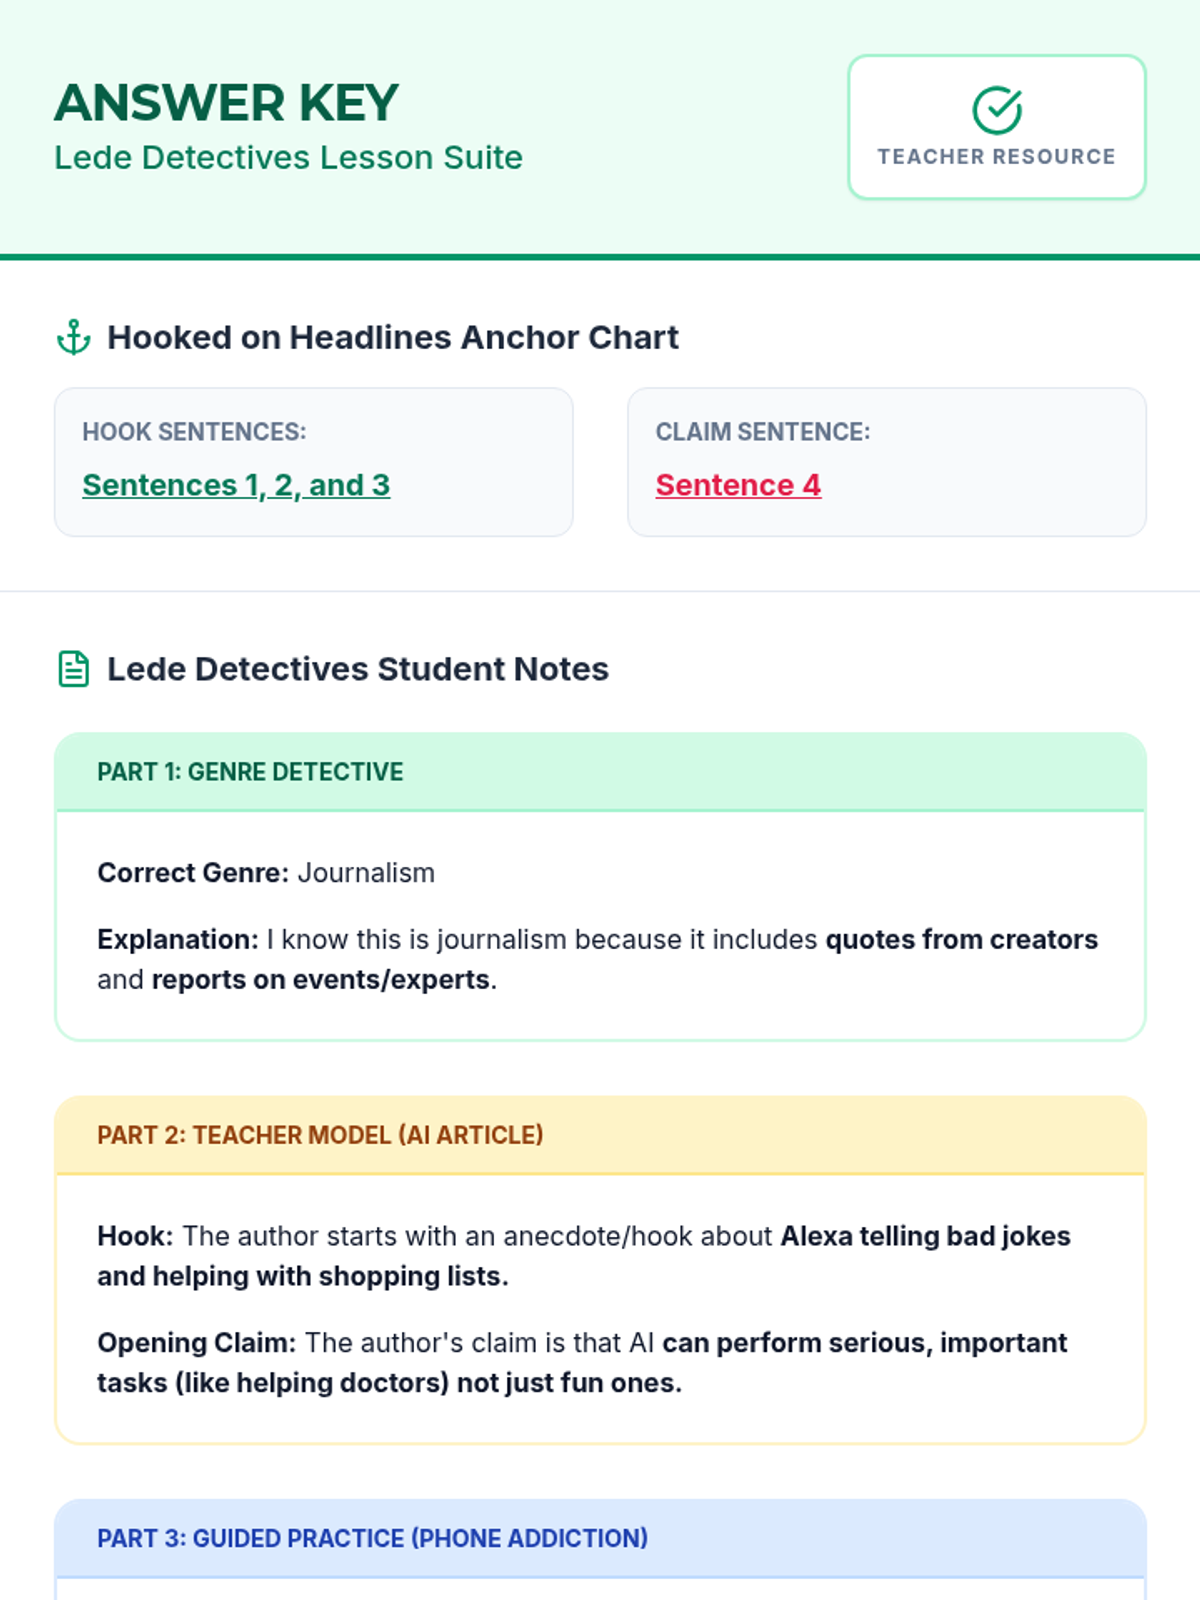Click the Hooked on Headlines Anchor Chart heading
The width and height of the screenshot is (1200, 1600).
pyautogui.click(x=393, y=338)
